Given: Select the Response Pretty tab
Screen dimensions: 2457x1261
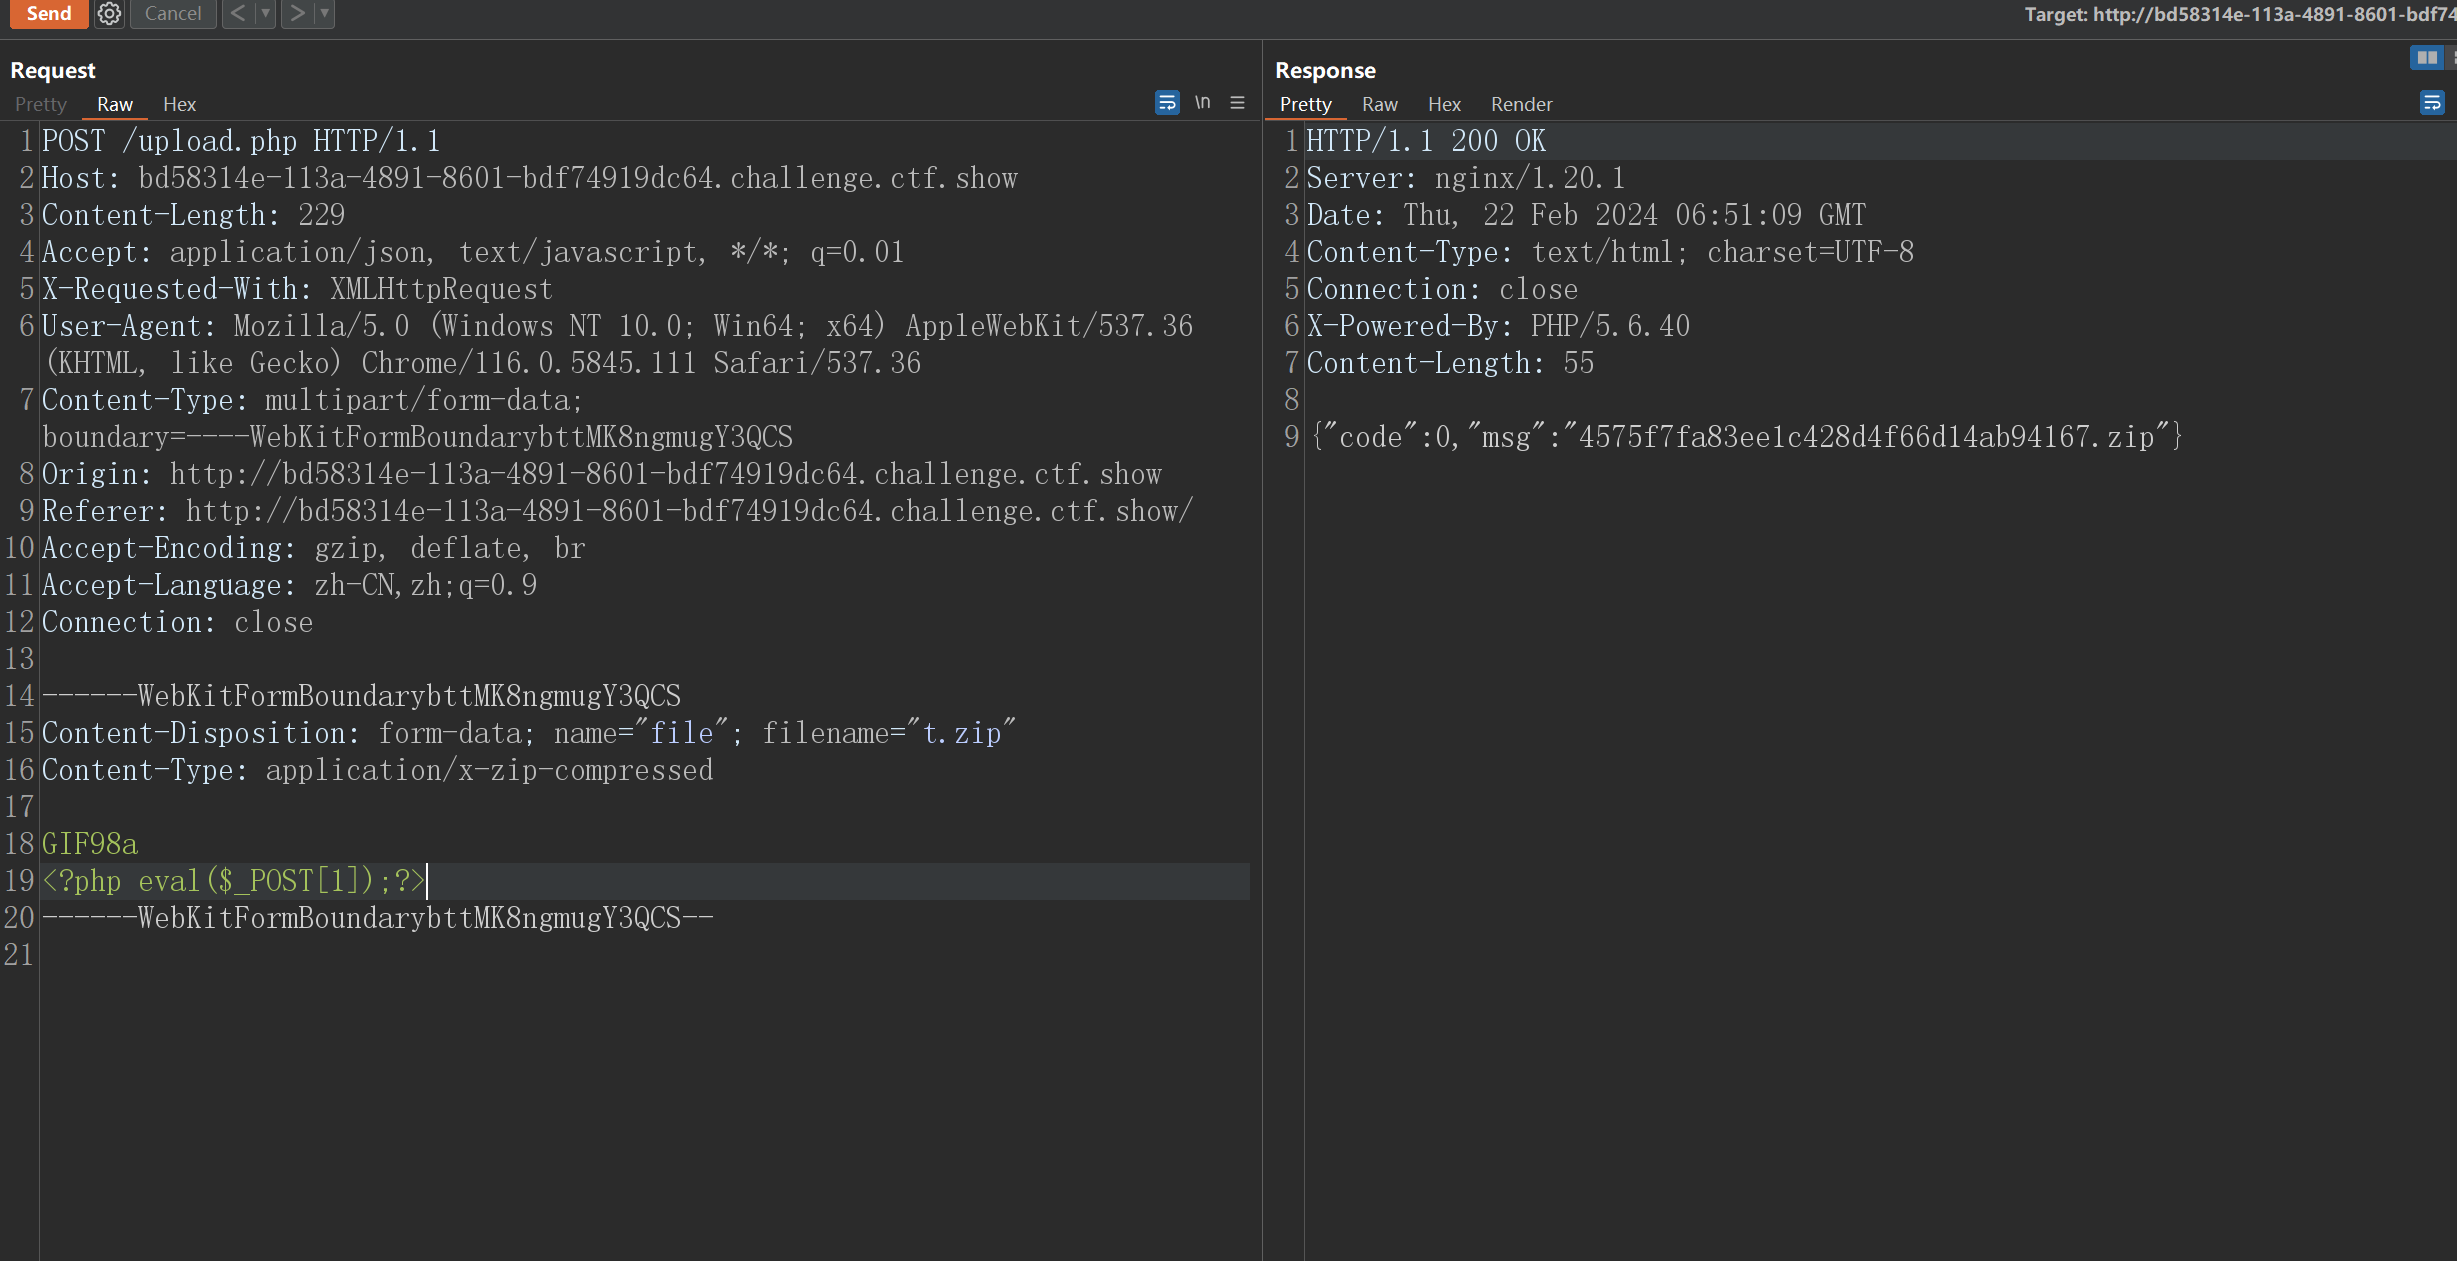Looking at the screenshot, I should click(x=1306, y=104).
